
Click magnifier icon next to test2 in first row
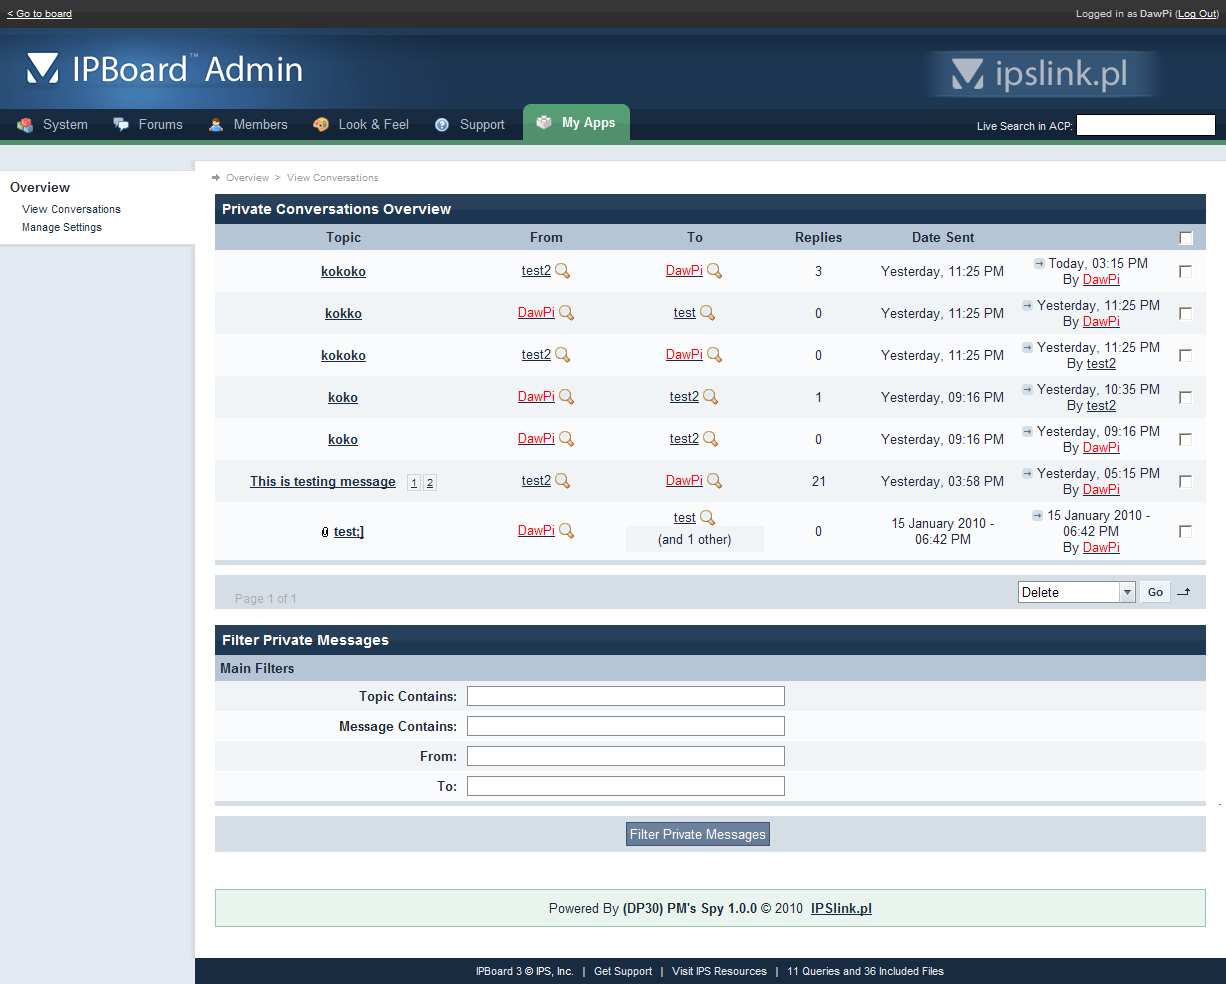coord(563,271)
